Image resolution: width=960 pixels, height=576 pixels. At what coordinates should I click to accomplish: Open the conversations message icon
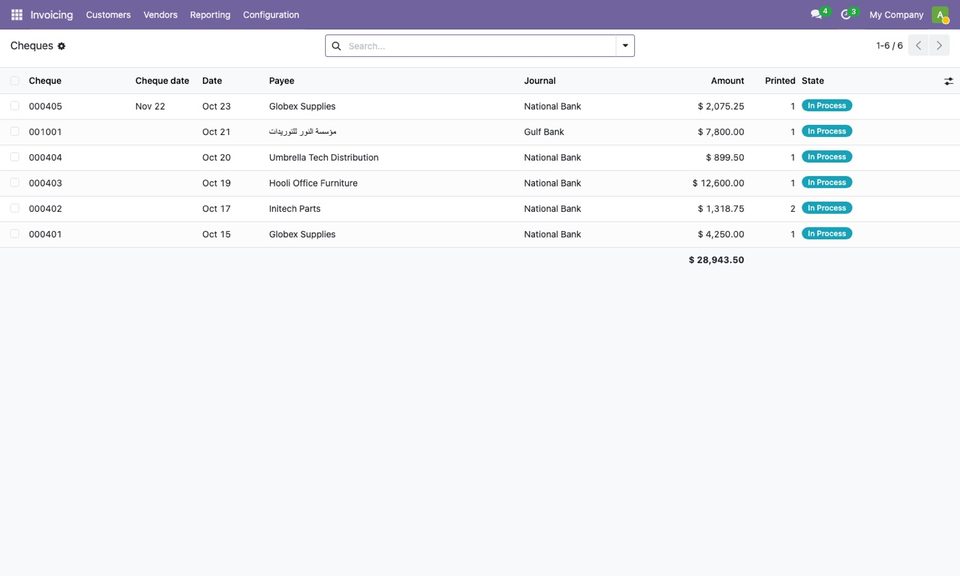(816, 15)
